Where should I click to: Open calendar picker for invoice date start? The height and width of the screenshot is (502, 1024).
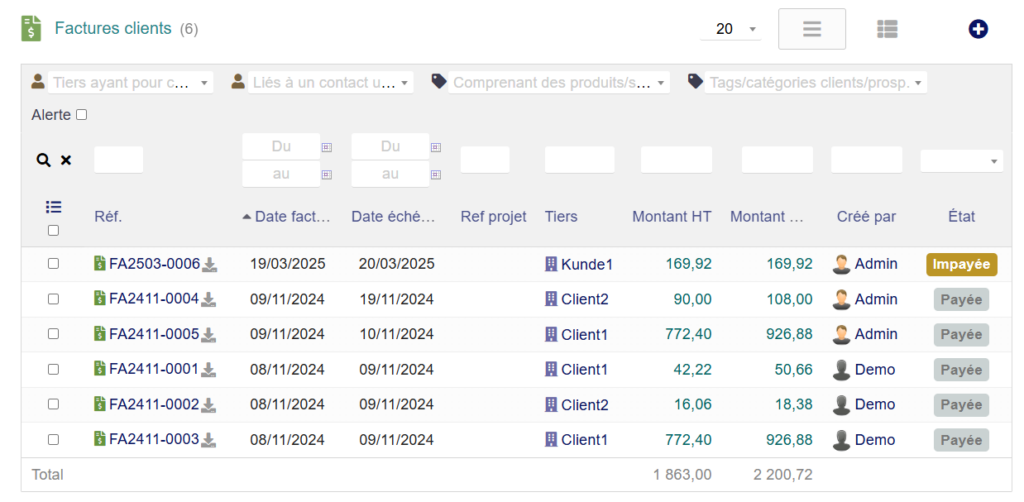pyautogui.click(x=326, y=147)
